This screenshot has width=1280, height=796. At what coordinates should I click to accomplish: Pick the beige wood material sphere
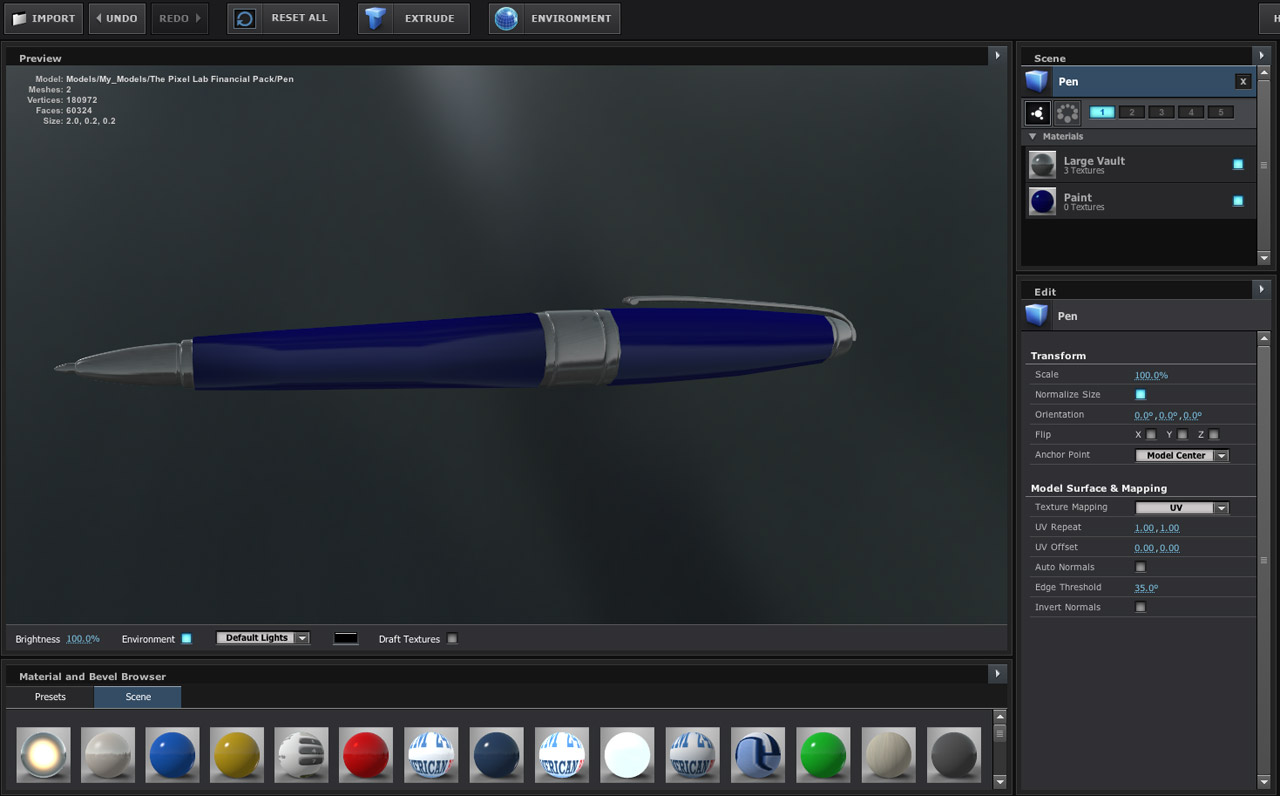click(x=888, y=754)
